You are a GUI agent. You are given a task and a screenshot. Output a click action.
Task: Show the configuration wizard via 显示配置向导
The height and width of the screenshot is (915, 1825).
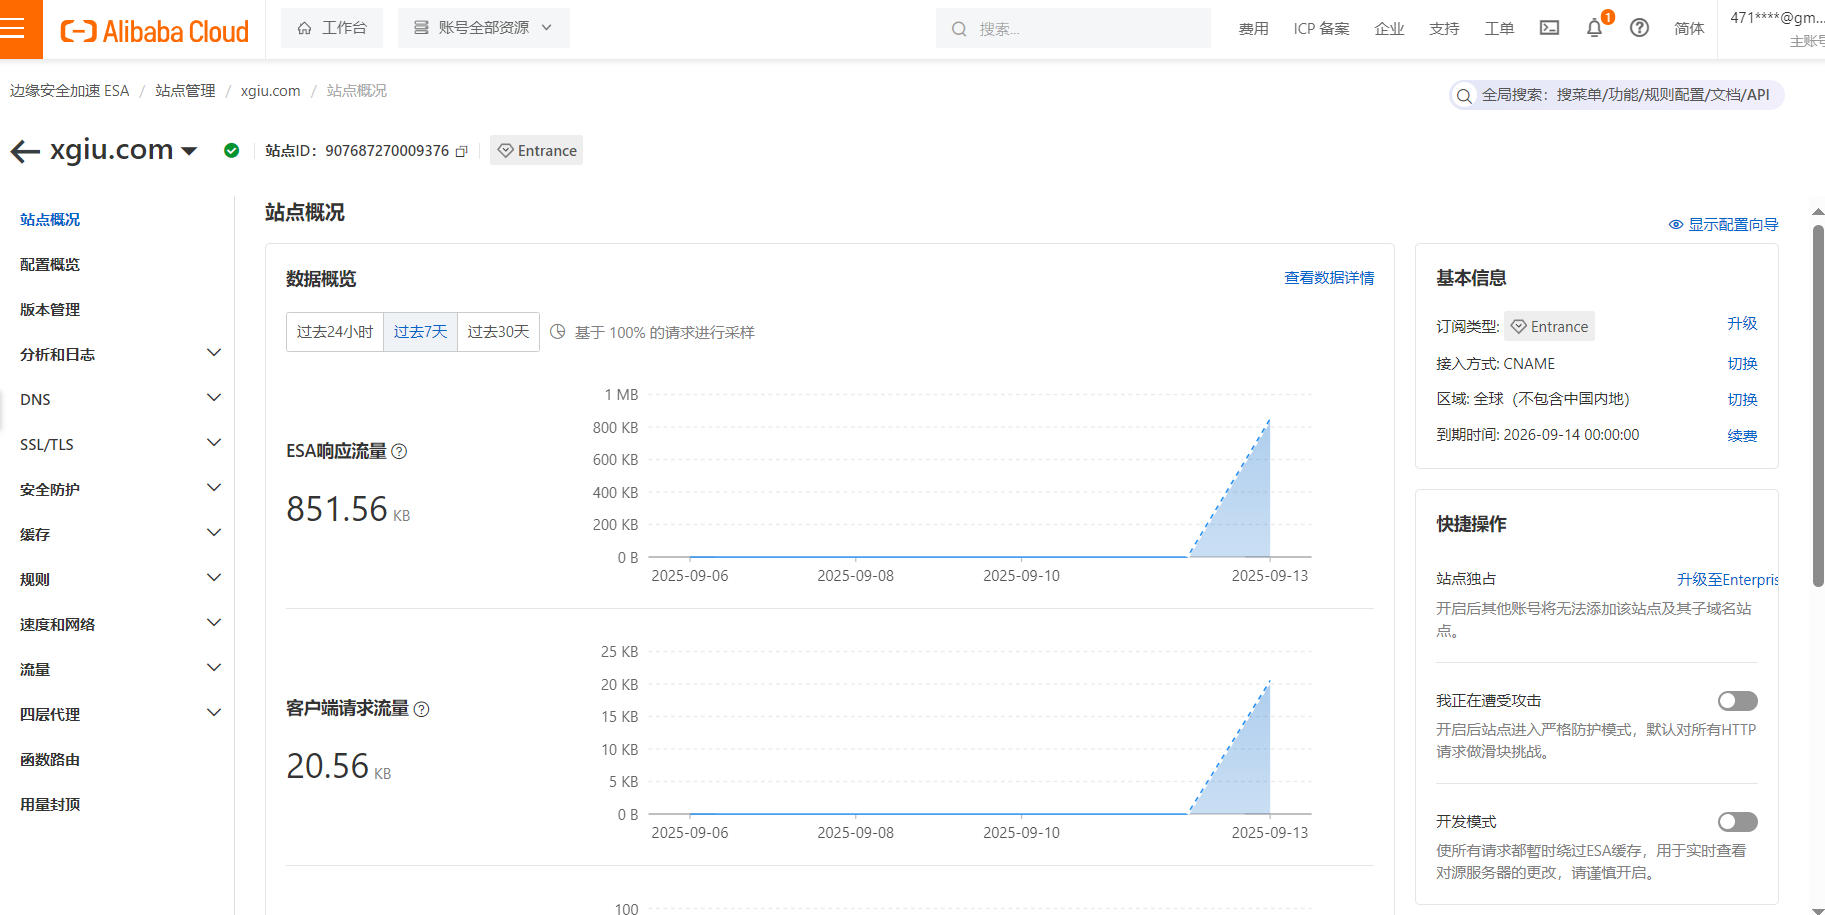(x=1723, y=225)
